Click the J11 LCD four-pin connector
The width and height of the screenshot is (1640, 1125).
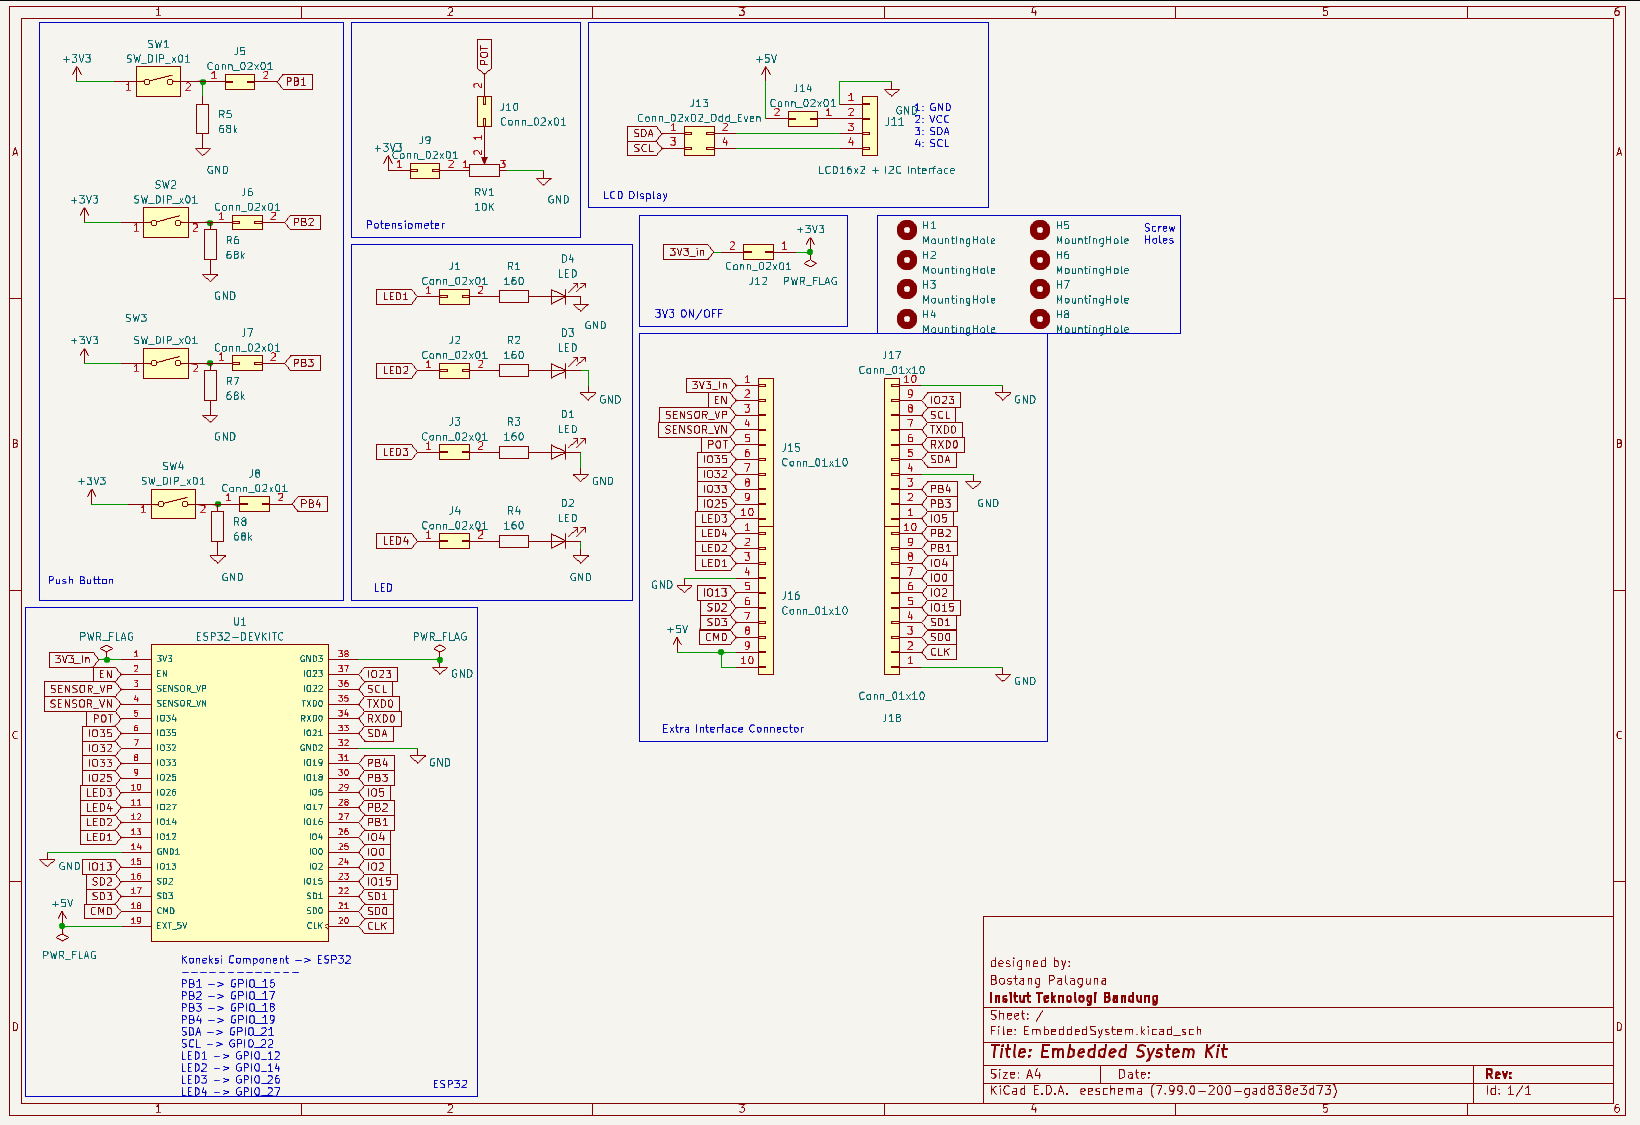[x=870, y=126]
